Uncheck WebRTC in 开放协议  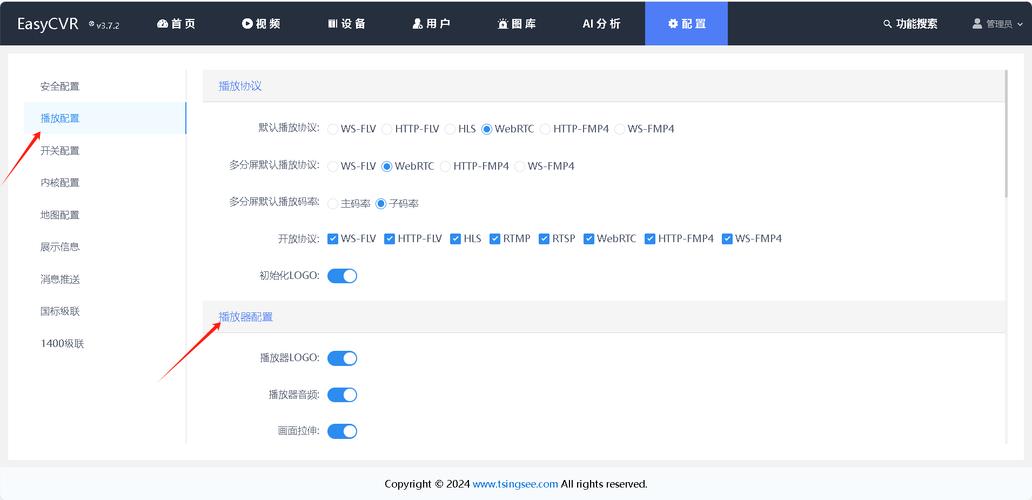(x=589, y=239)
